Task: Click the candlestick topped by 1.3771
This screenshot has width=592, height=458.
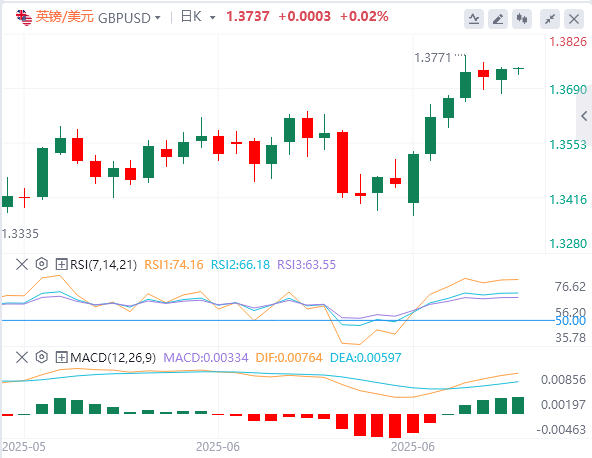Action: [466, 79]
